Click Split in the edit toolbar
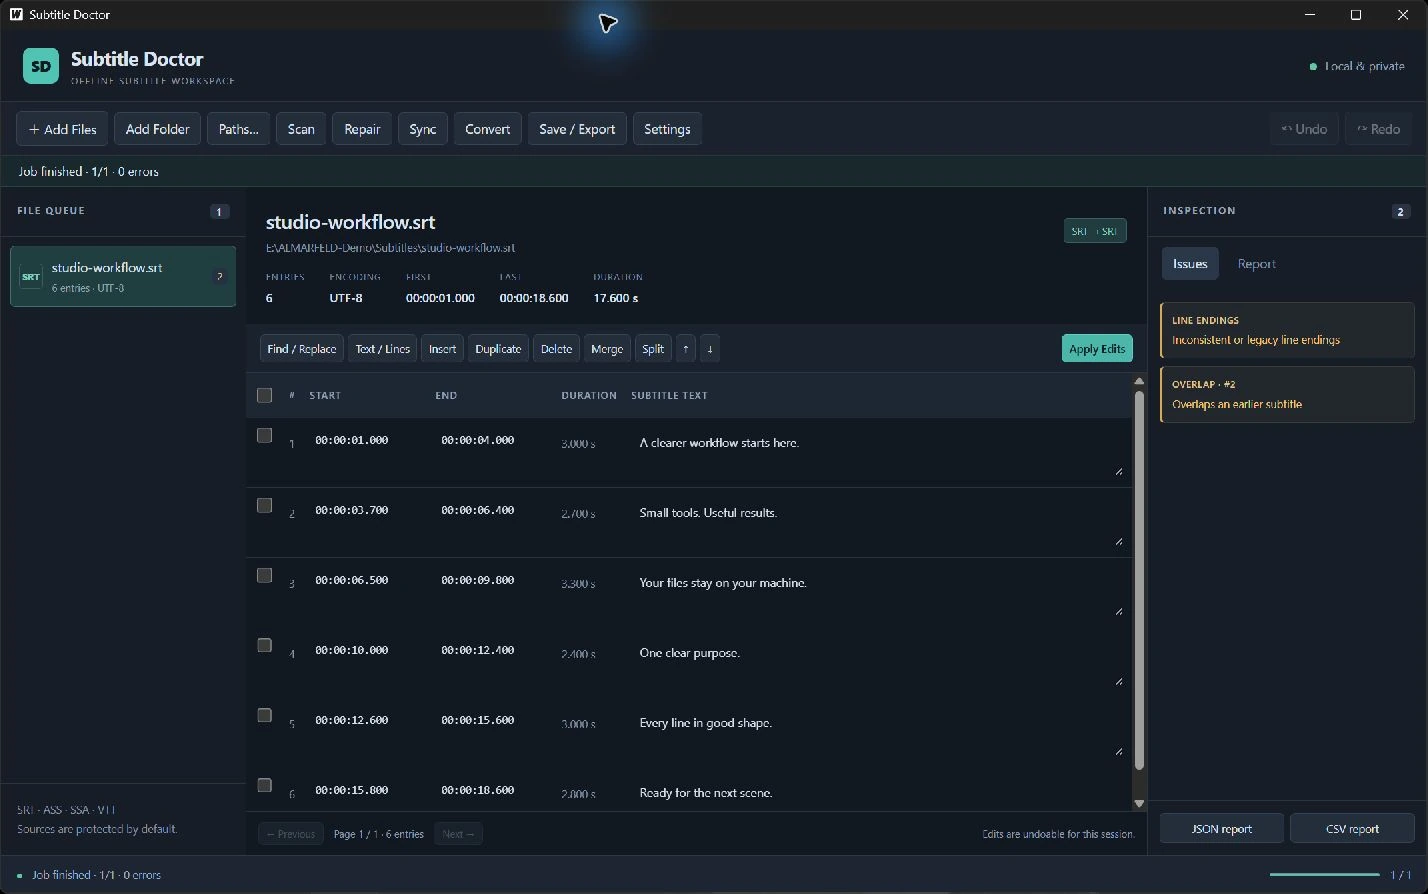This screenshot has width=1428, height=894. pyautogui.click(x=653, y=349)
